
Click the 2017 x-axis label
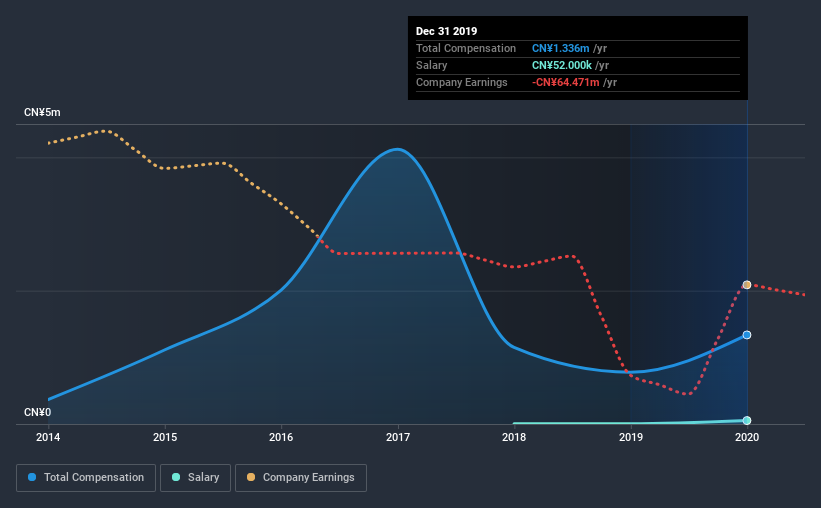tap(398, 437)
